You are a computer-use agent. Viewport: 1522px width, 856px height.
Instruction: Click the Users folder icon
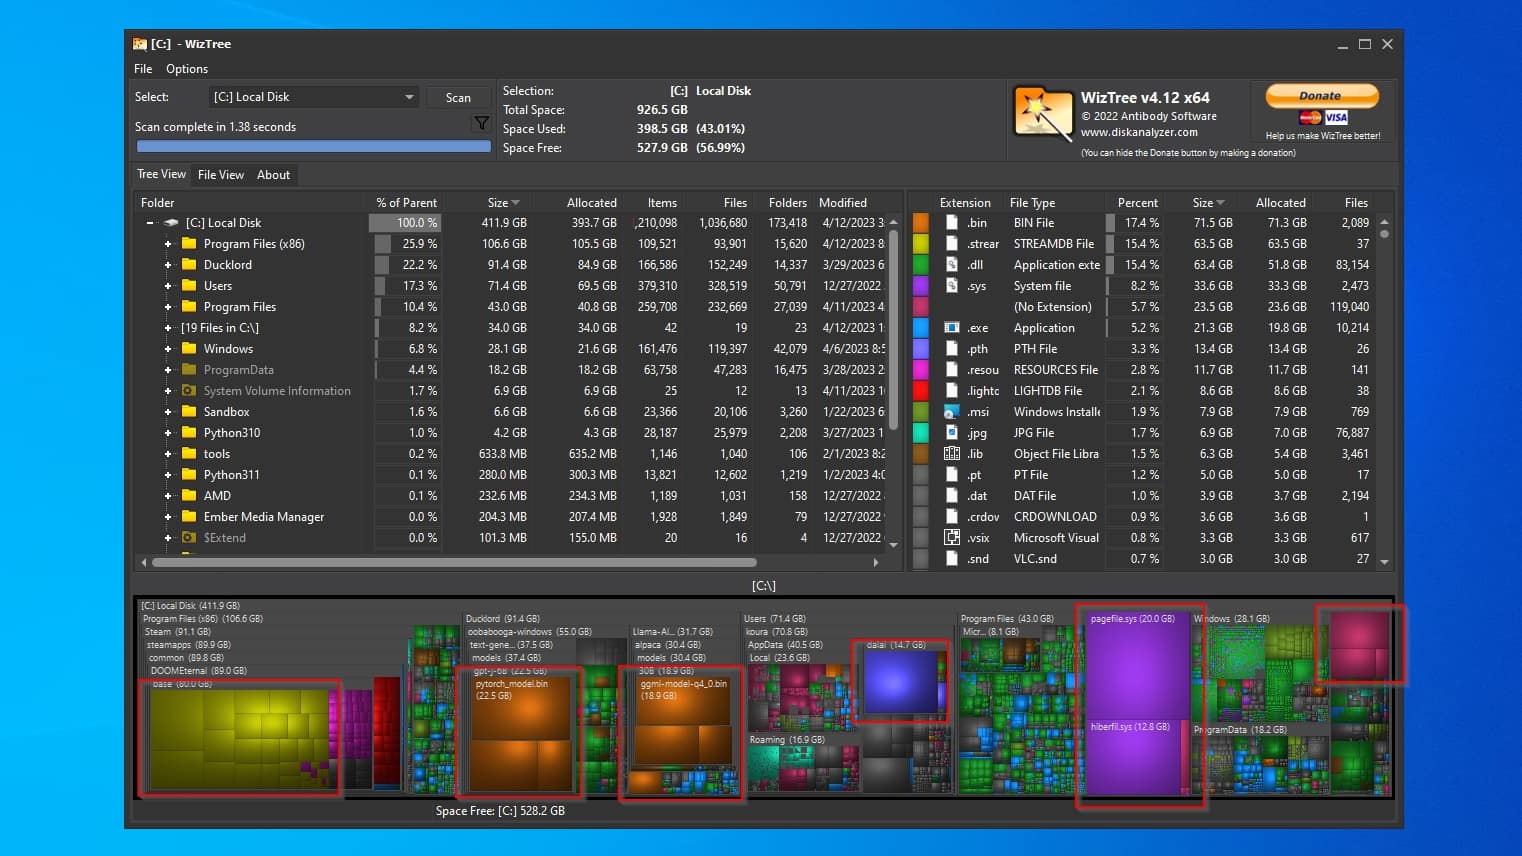pos(189,285)
